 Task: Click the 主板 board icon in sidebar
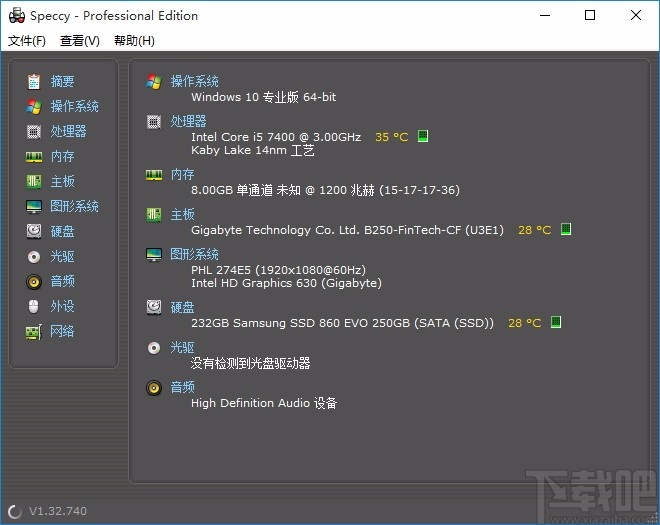pos(34,181)
